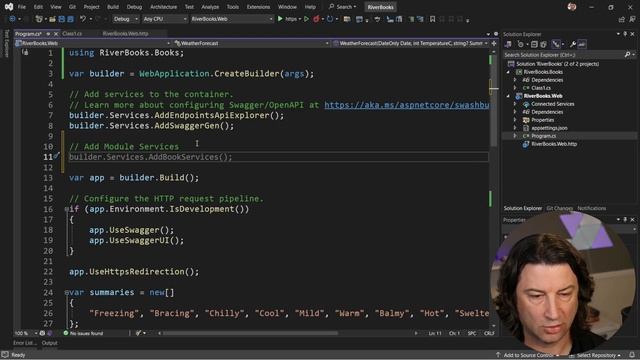Switch to the Git Changes tab

559,208
